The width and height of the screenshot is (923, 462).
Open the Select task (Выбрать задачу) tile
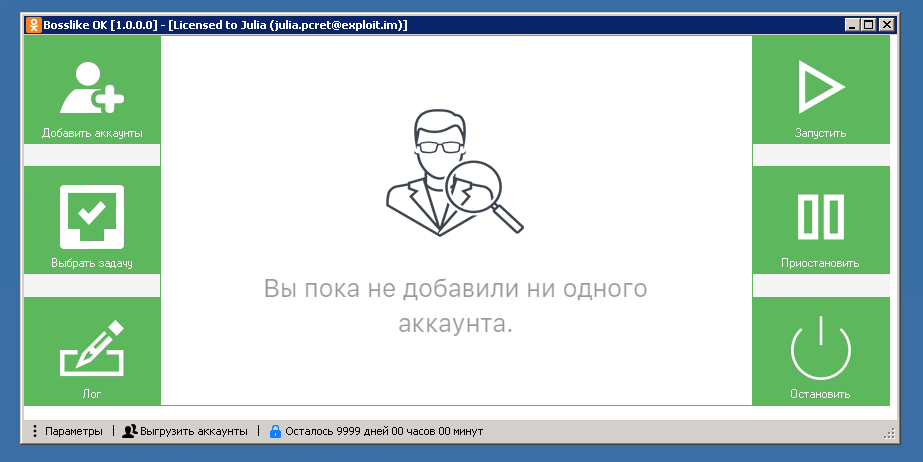(x=92, y=220)
